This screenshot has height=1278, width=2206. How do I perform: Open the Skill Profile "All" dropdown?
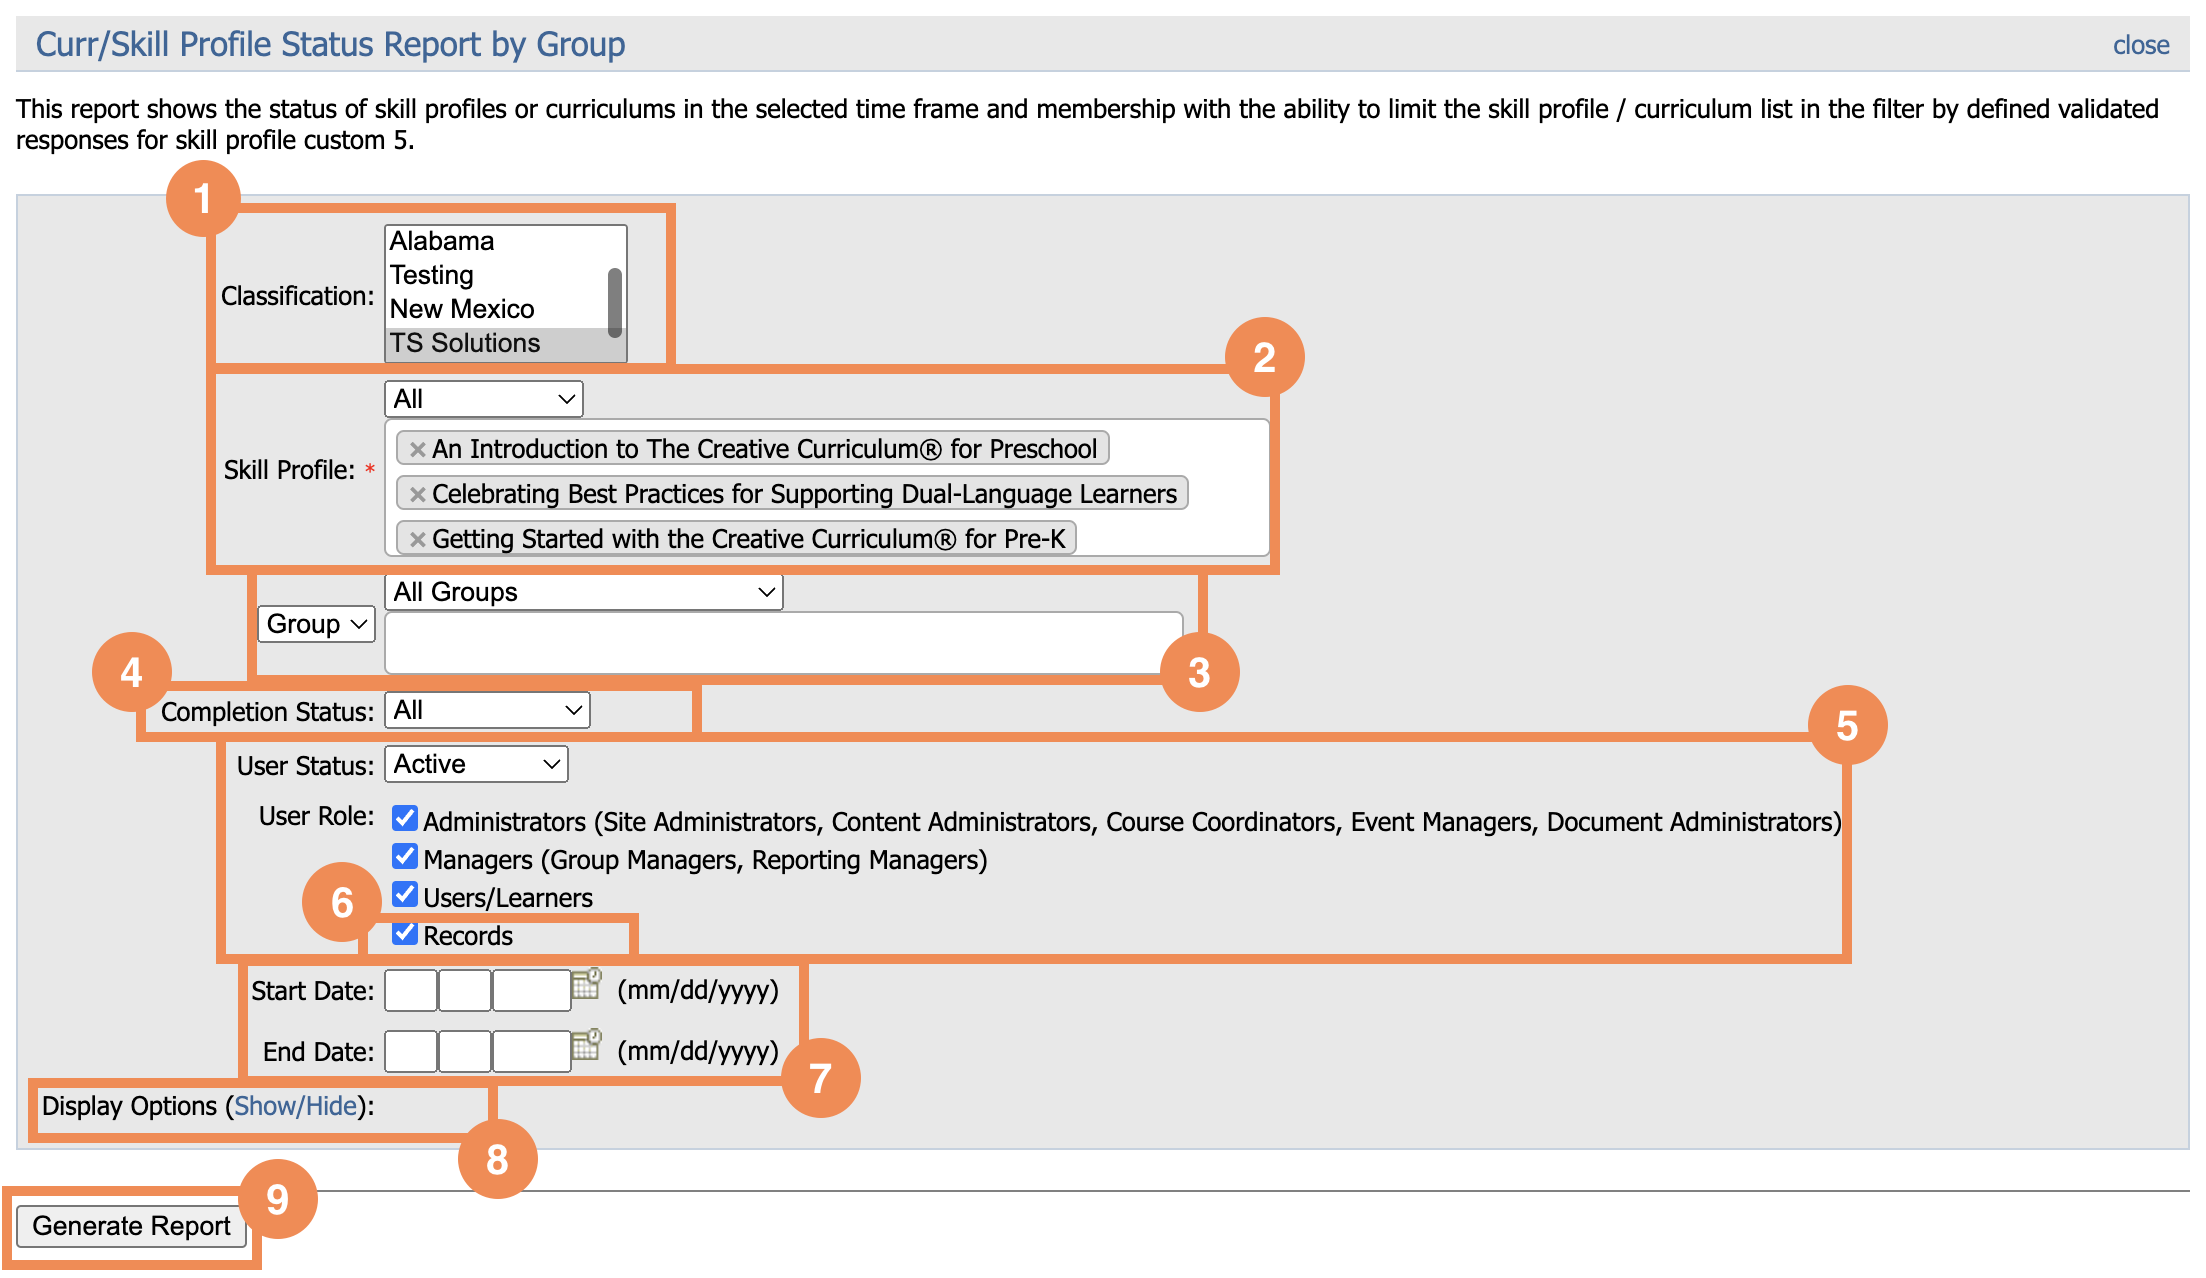(x=482, y=398)
